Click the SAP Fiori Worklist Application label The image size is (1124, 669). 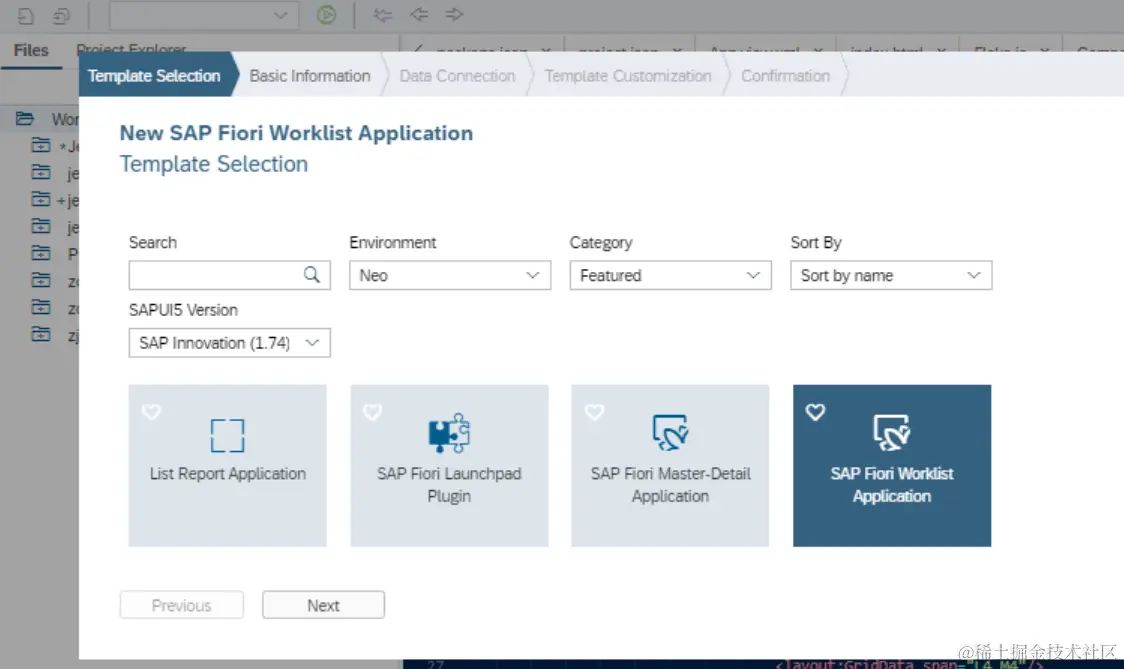click(892, 485)
